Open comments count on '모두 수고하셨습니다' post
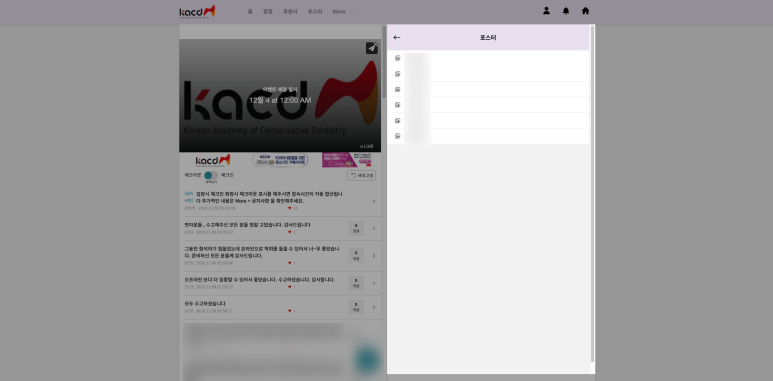Image resolution: width=773 pixels, height=381 pixels. click(356, 307)
